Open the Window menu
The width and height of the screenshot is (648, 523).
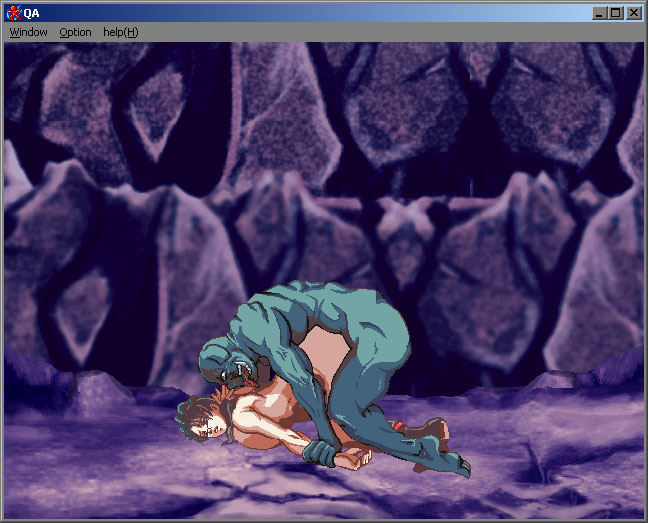point(29,32)
